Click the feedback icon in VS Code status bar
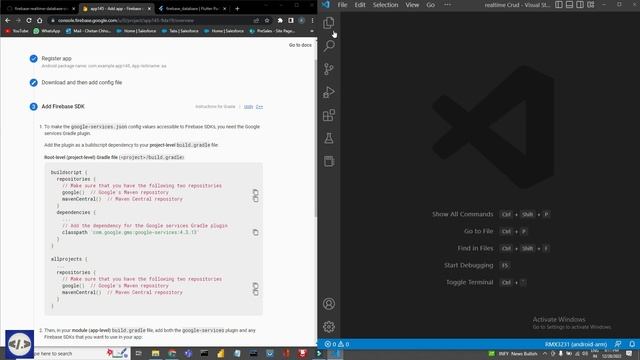This screenshot has width=640, height=360. point(618,344)
